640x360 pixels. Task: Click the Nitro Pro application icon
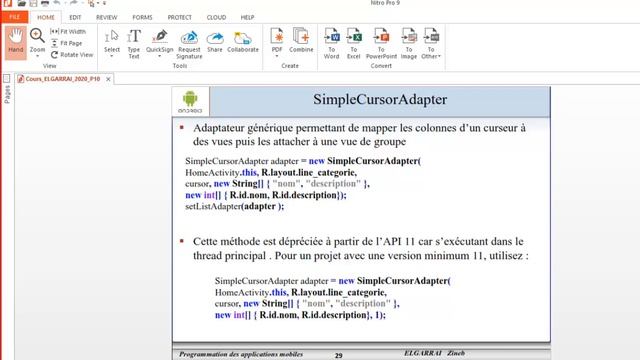tap(7, 3)
